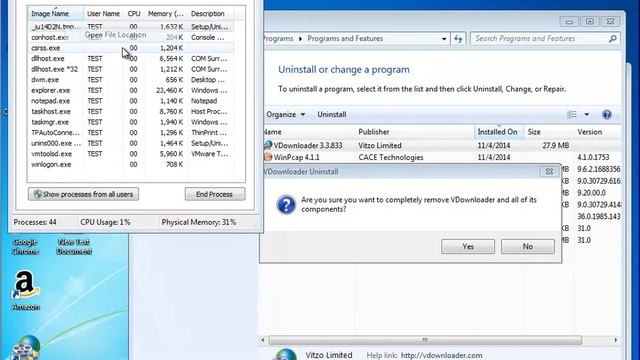Viewport: 640px width, 360px height.
Task: Sort processes by User Name column
Action: pos(103,14)
